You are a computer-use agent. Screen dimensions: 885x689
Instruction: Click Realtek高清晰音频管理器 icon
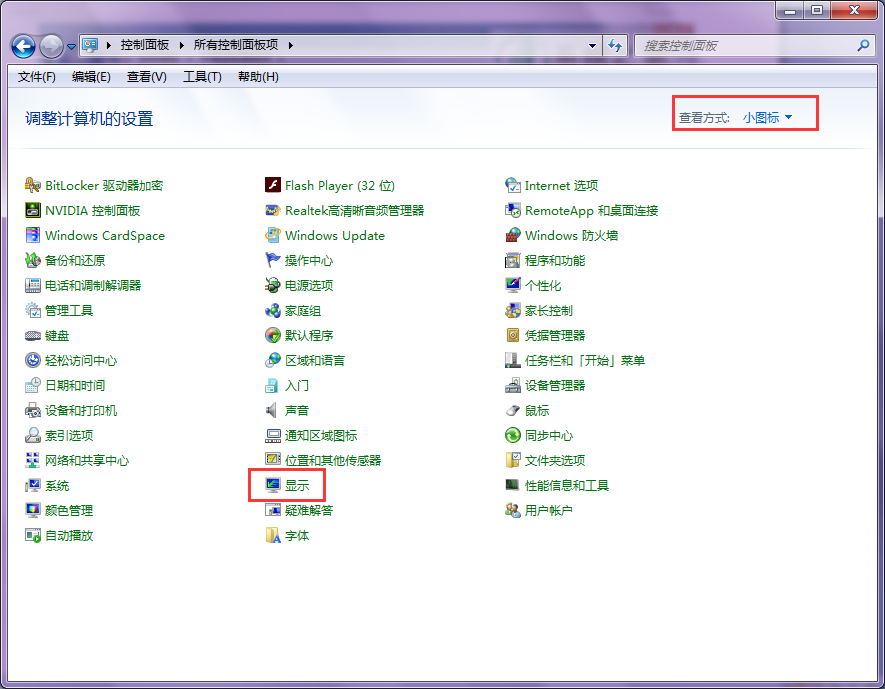[x=273, y=210]
